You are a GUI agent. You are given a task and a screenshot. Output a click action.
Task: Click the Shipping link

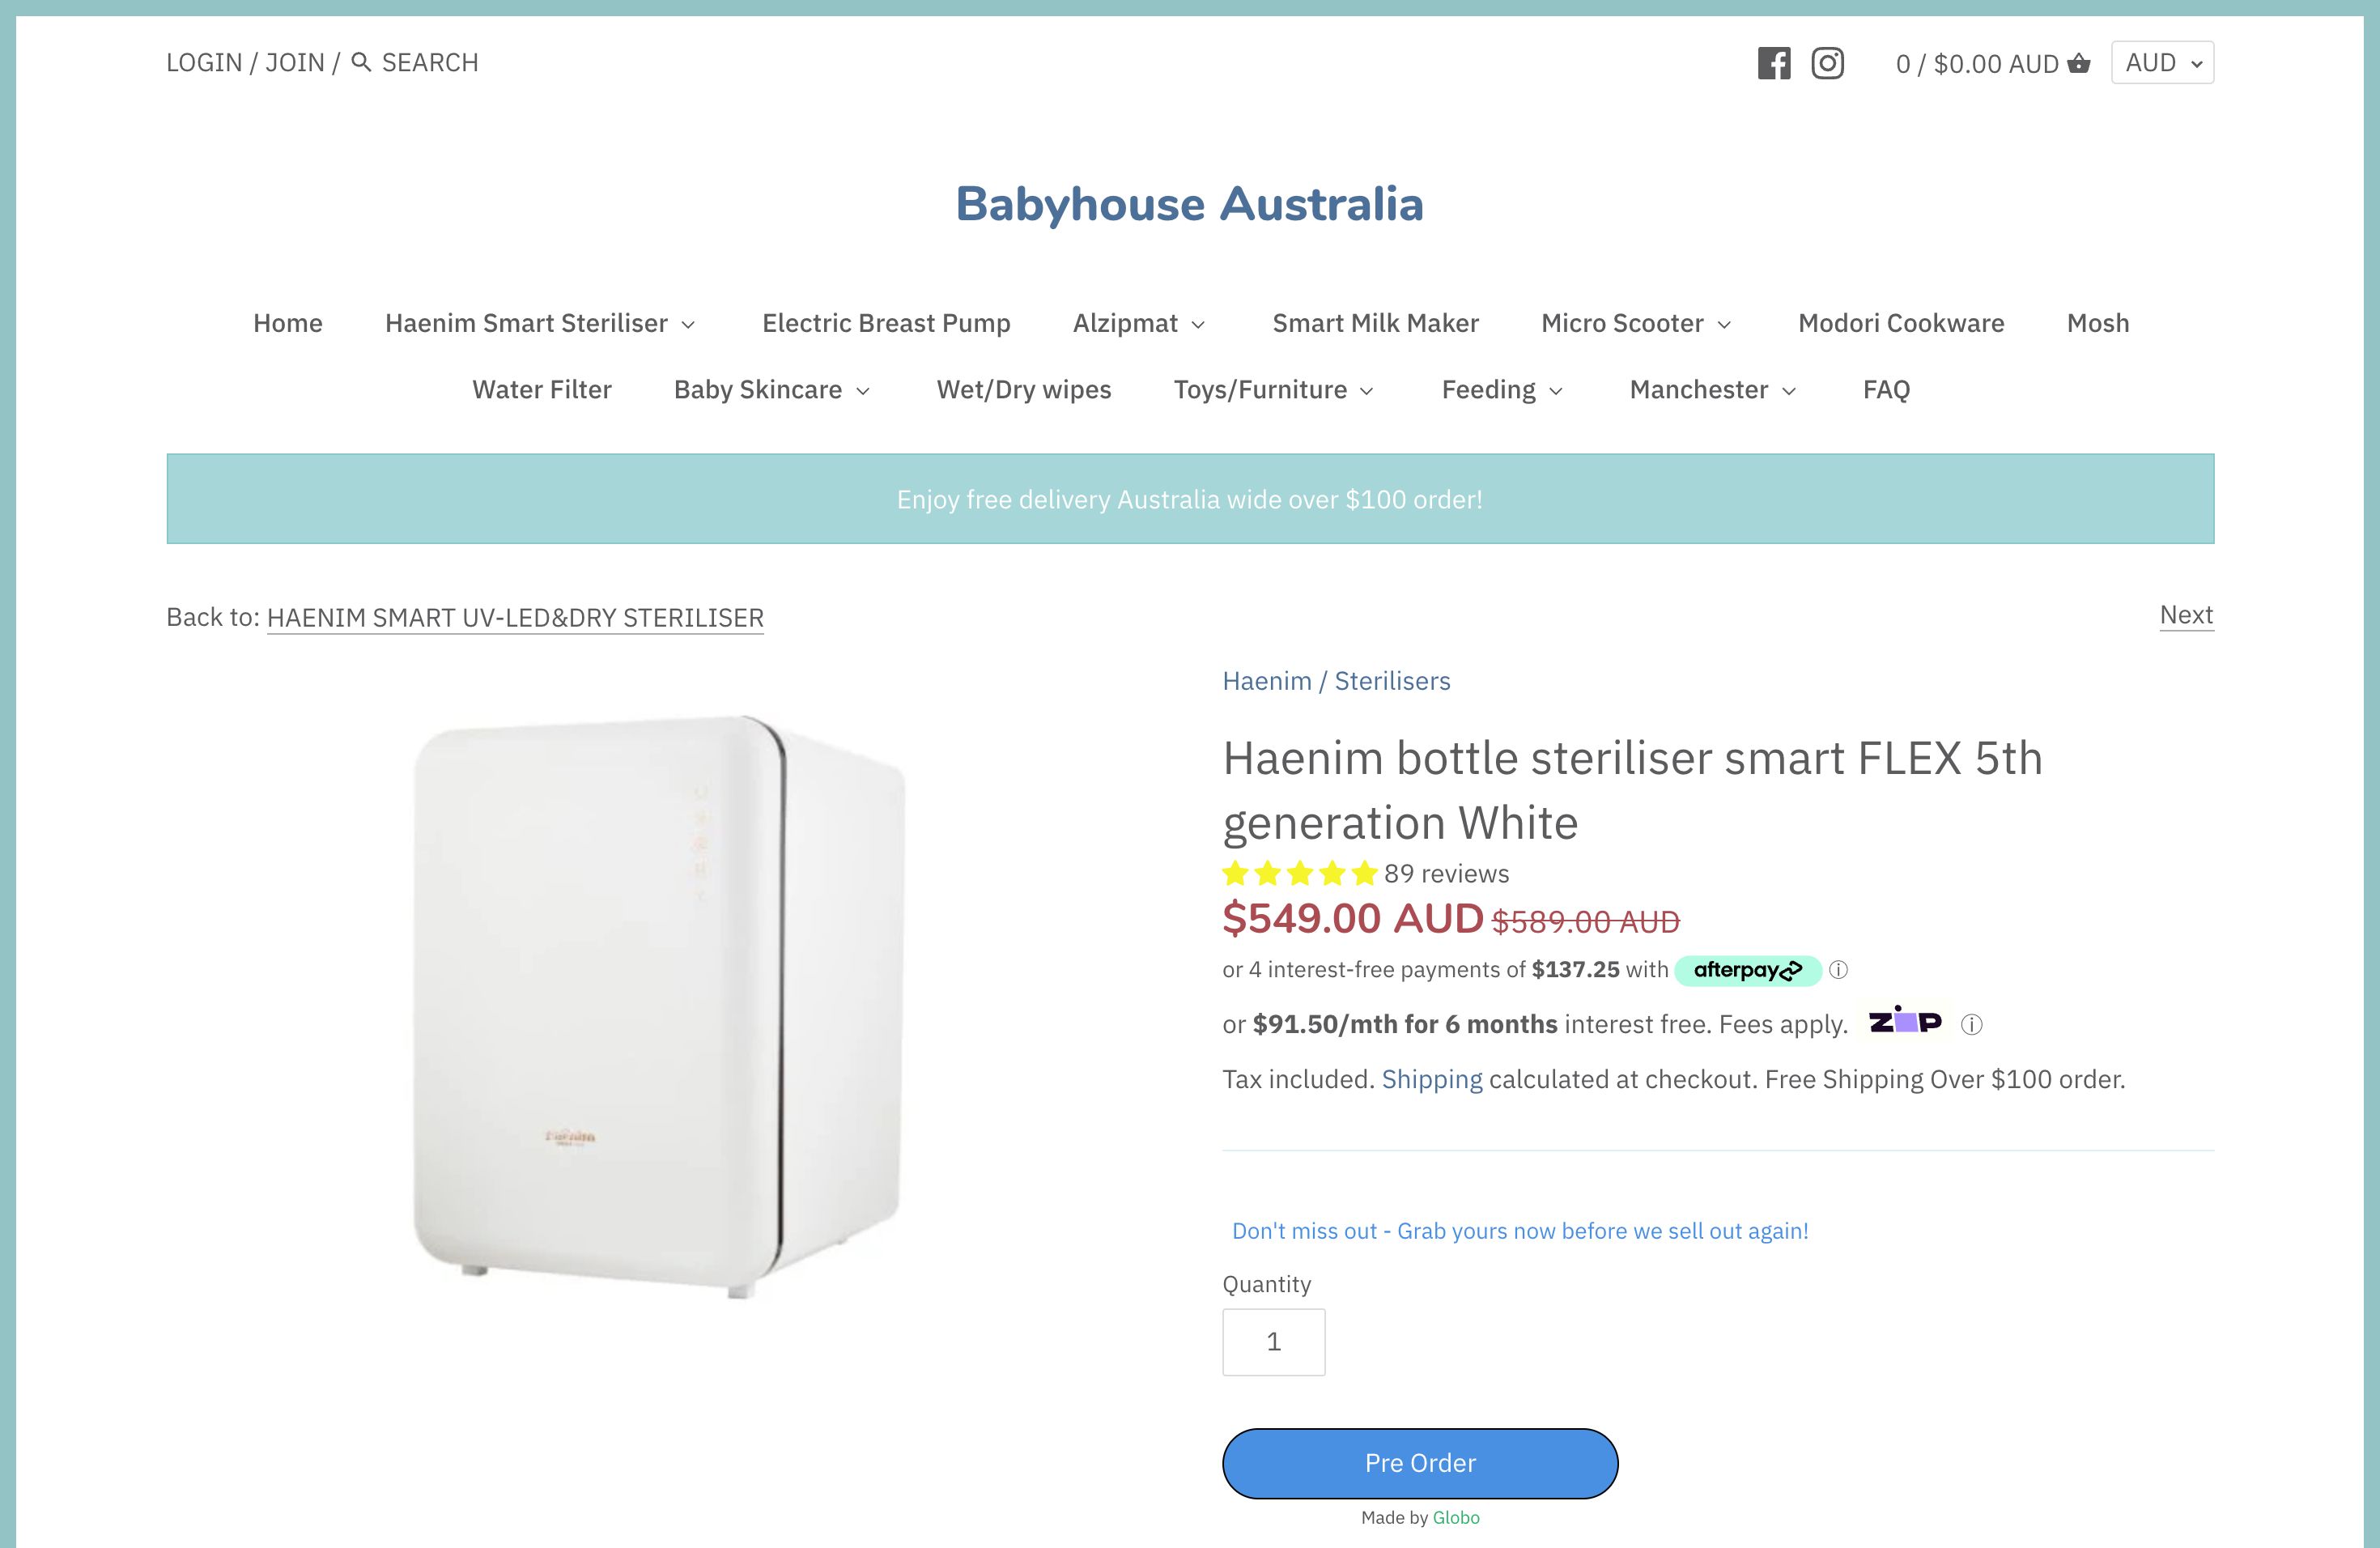tap(1431, 1079)
